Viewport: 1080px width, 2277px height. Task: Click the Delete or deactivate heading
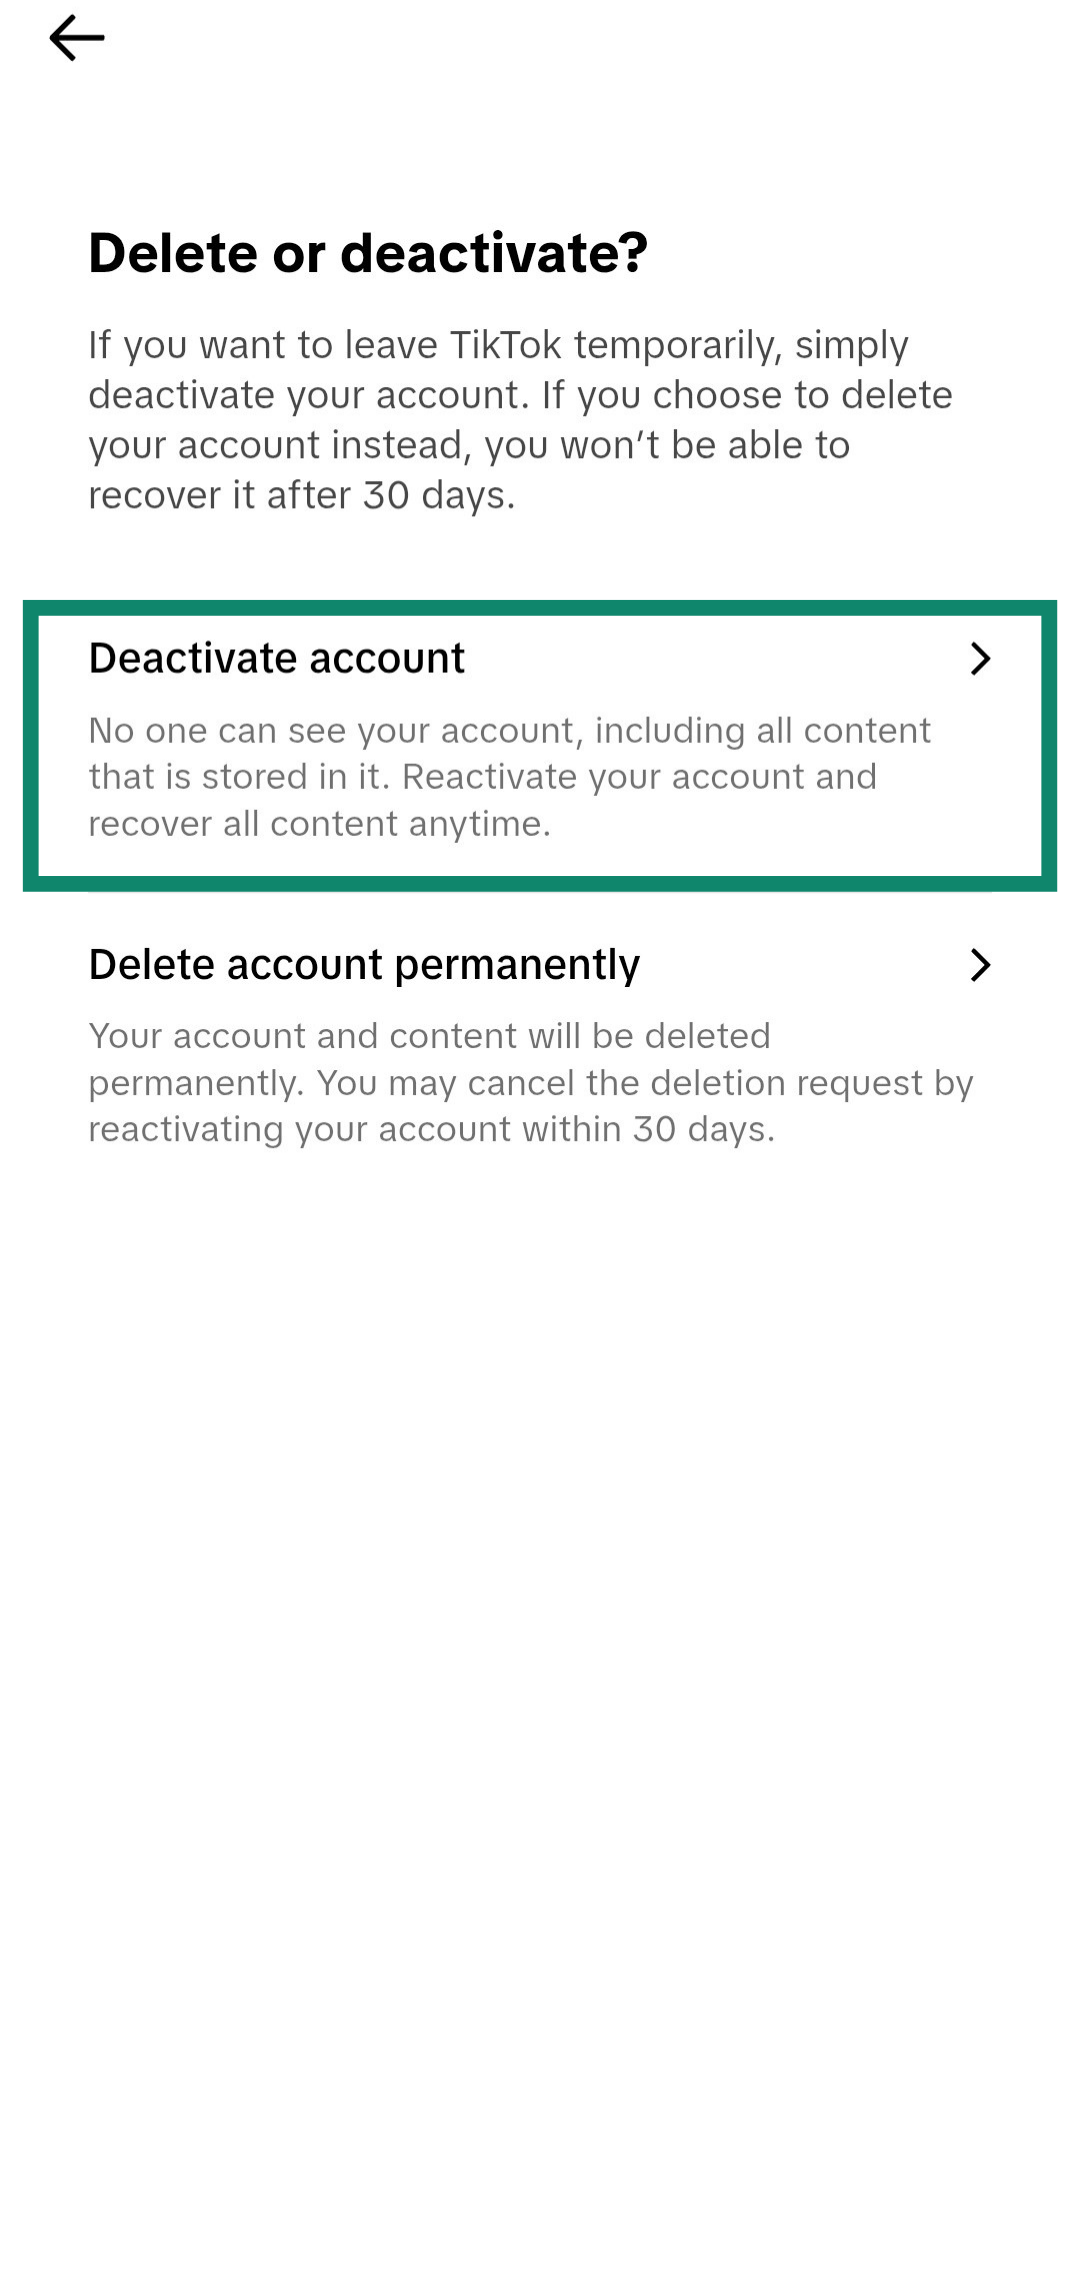tap(368, 253)
